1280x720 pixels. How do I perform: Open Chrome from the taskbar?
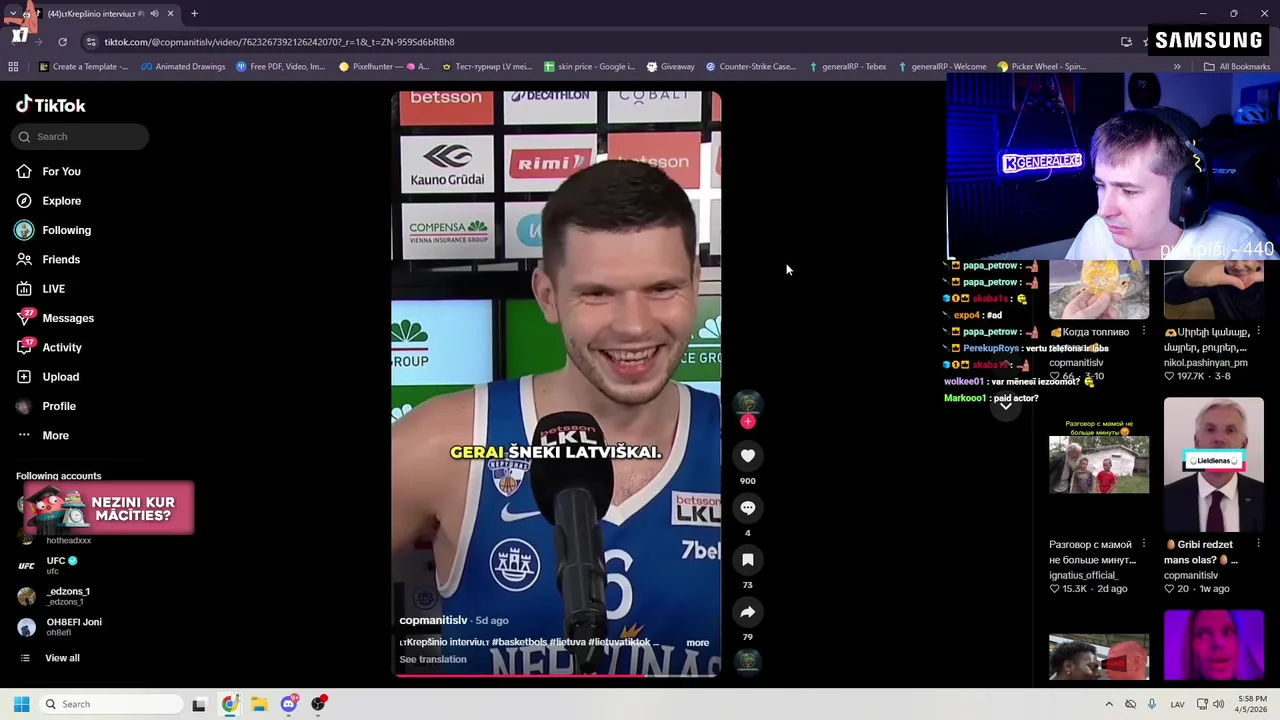pyautogui.click(x=230, y=704)
